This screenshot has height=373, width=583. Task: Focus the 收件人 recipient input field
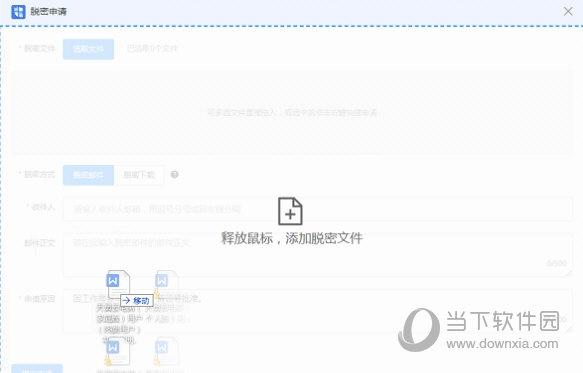click(x=318, y=209)
